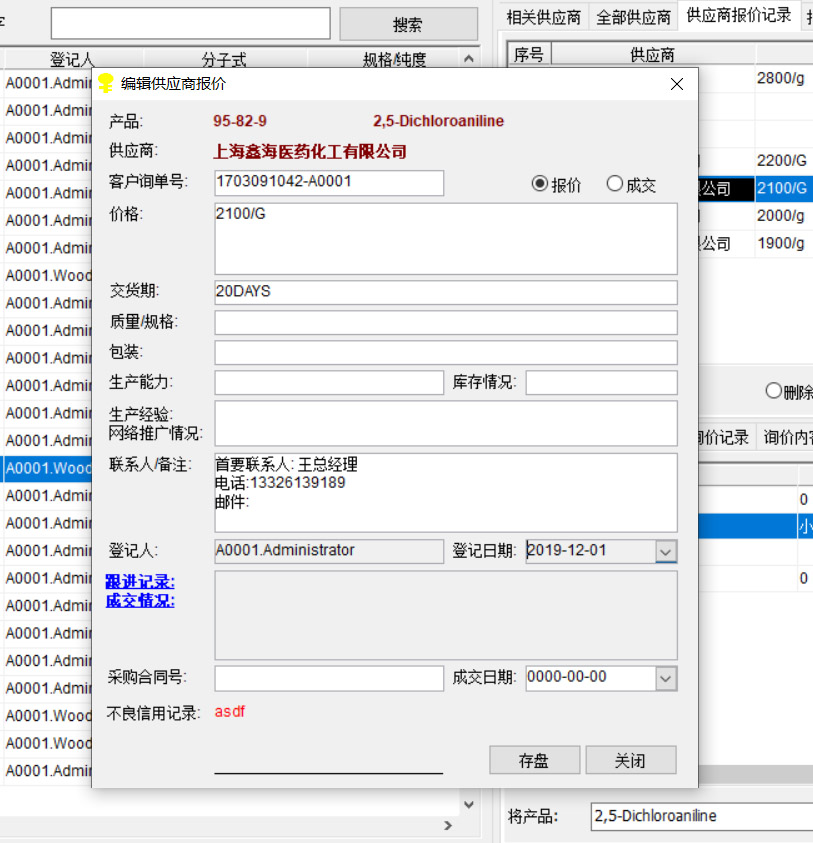Switch to the 相关供应商 tab
This screenshot has height=843, width=813.
click(543, 17)
